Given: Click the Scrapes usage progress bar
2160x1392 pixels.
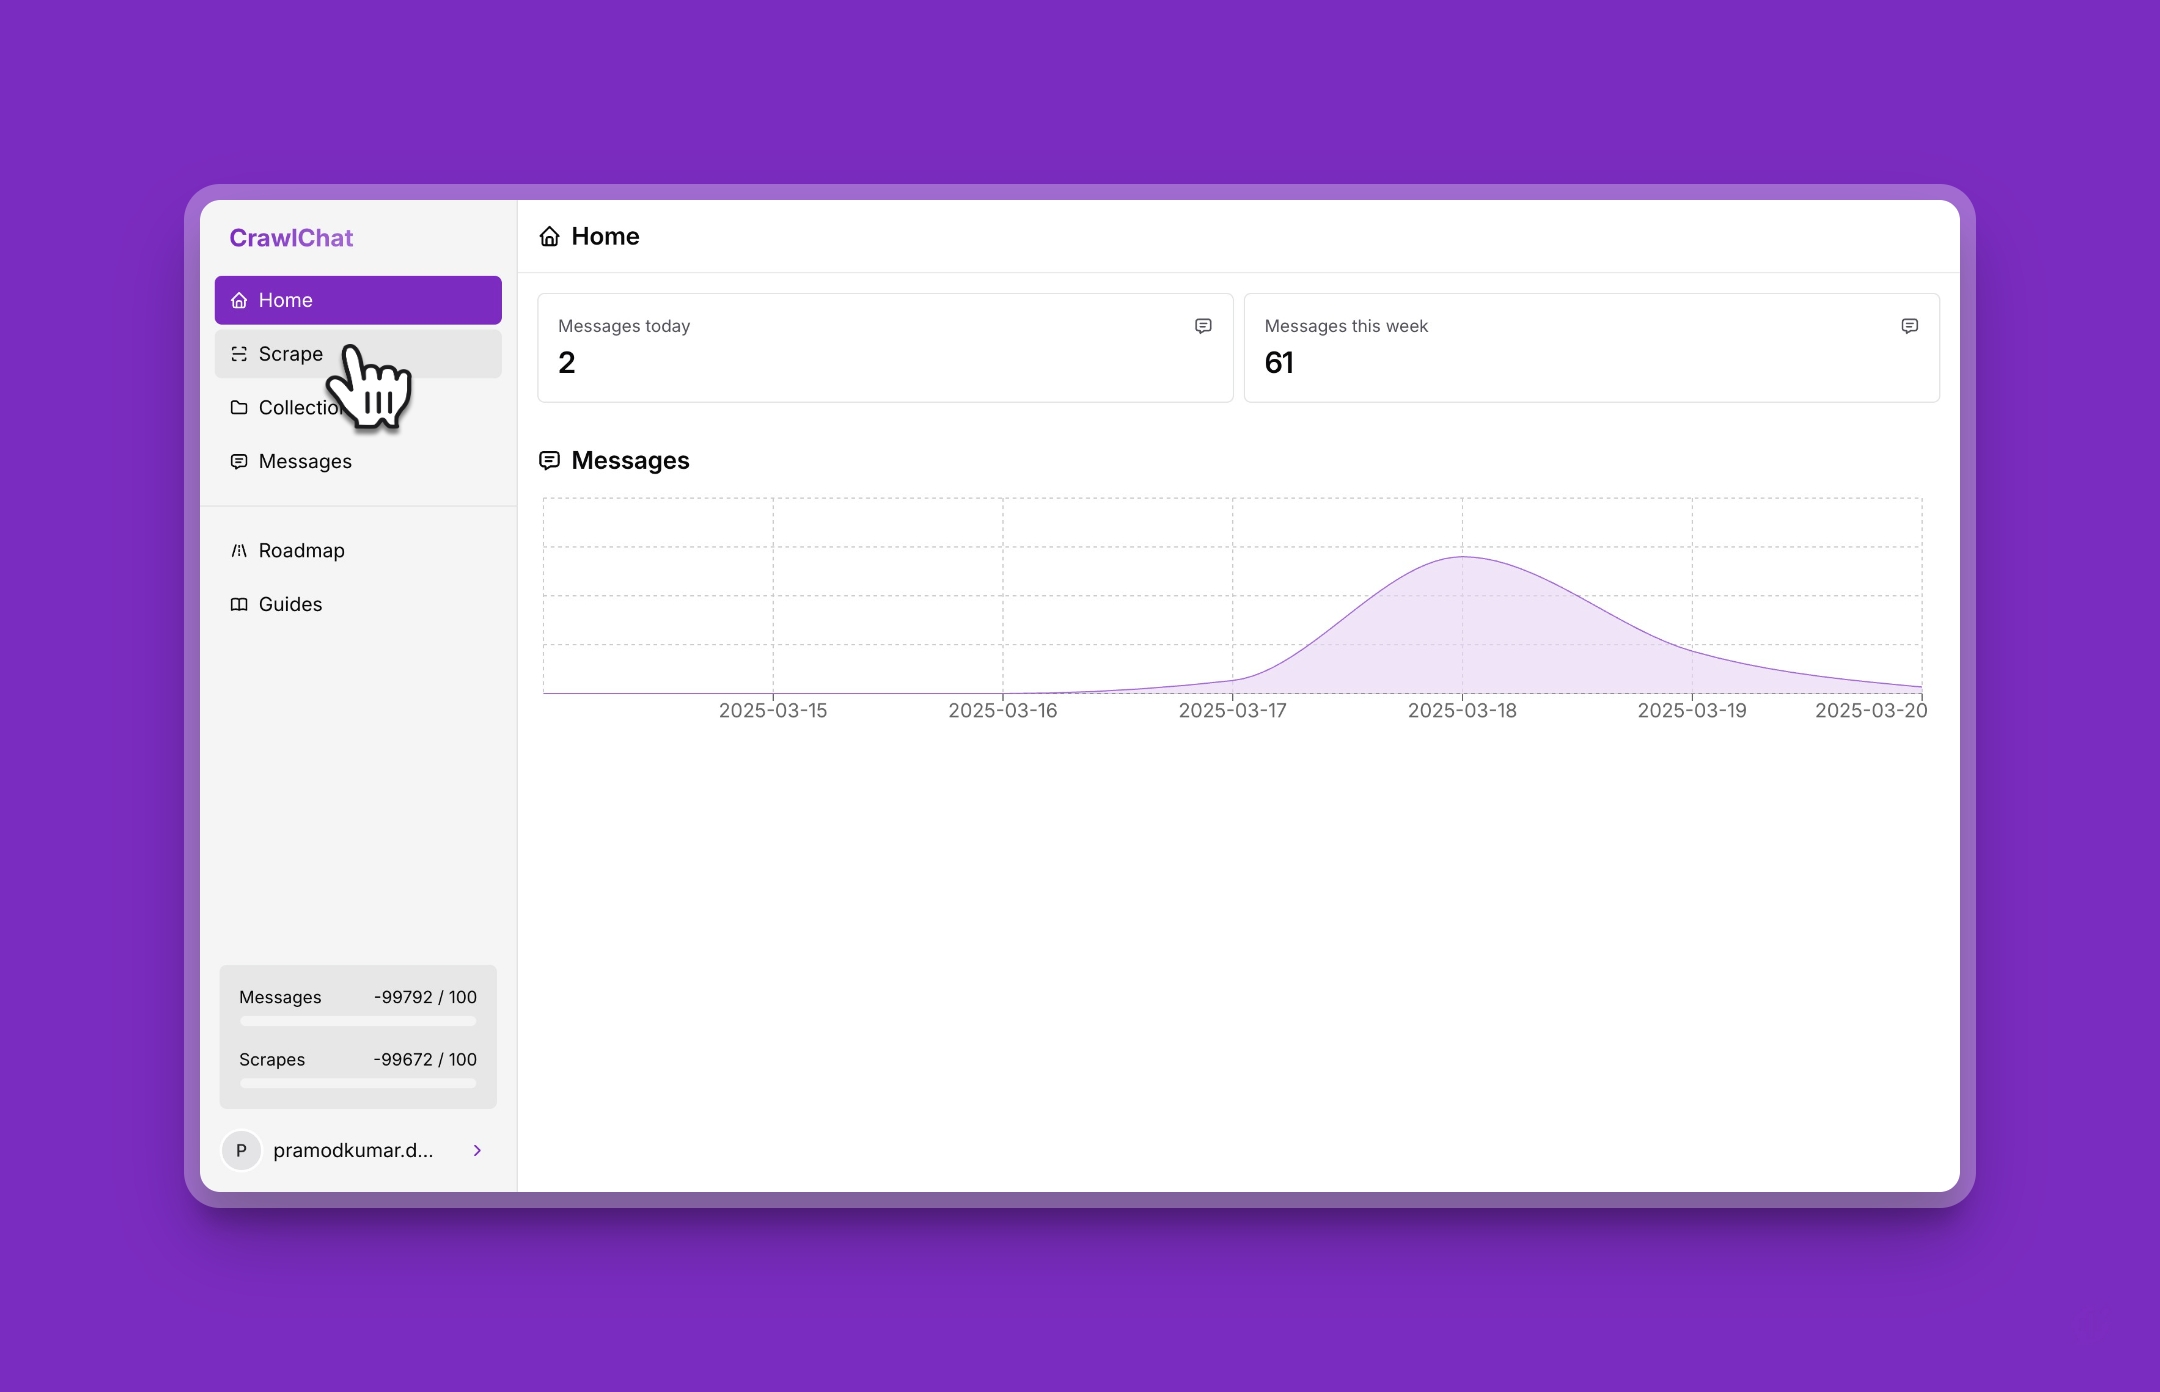Looking at the screenshot, I should [x=358, y=1083].
